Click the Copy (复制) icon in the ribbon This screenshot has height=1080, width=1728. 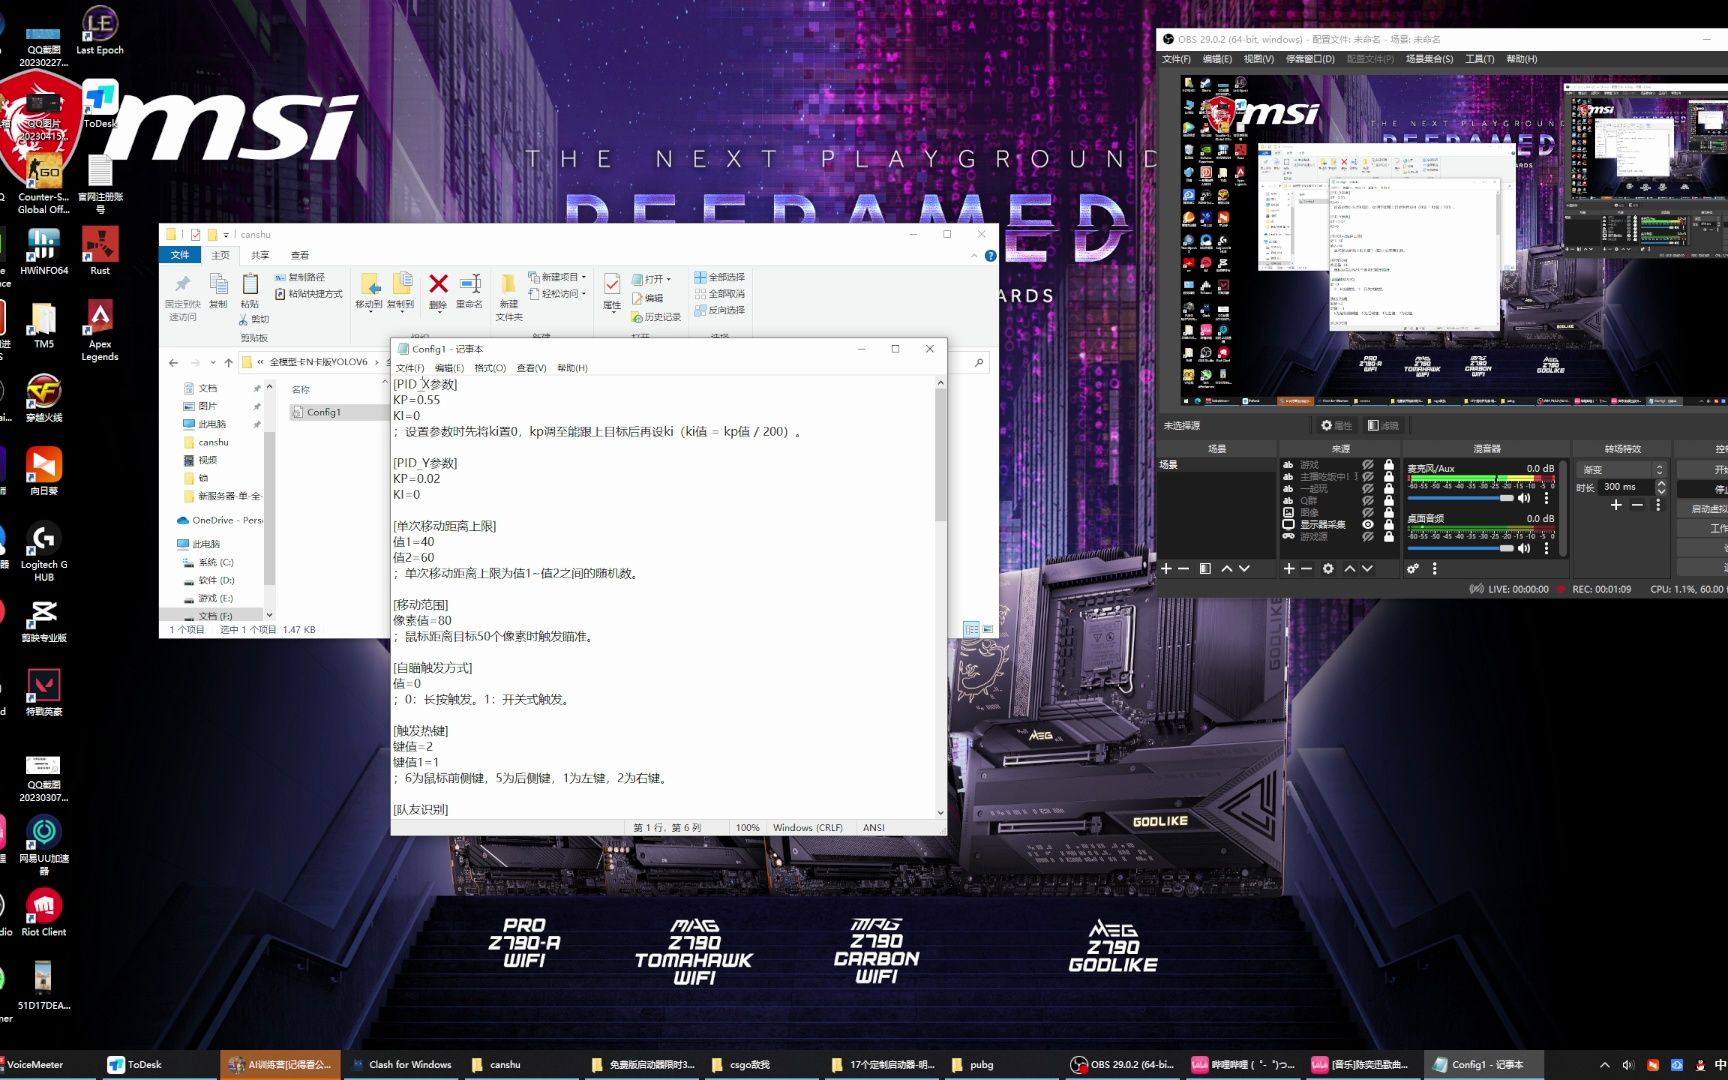218,284
